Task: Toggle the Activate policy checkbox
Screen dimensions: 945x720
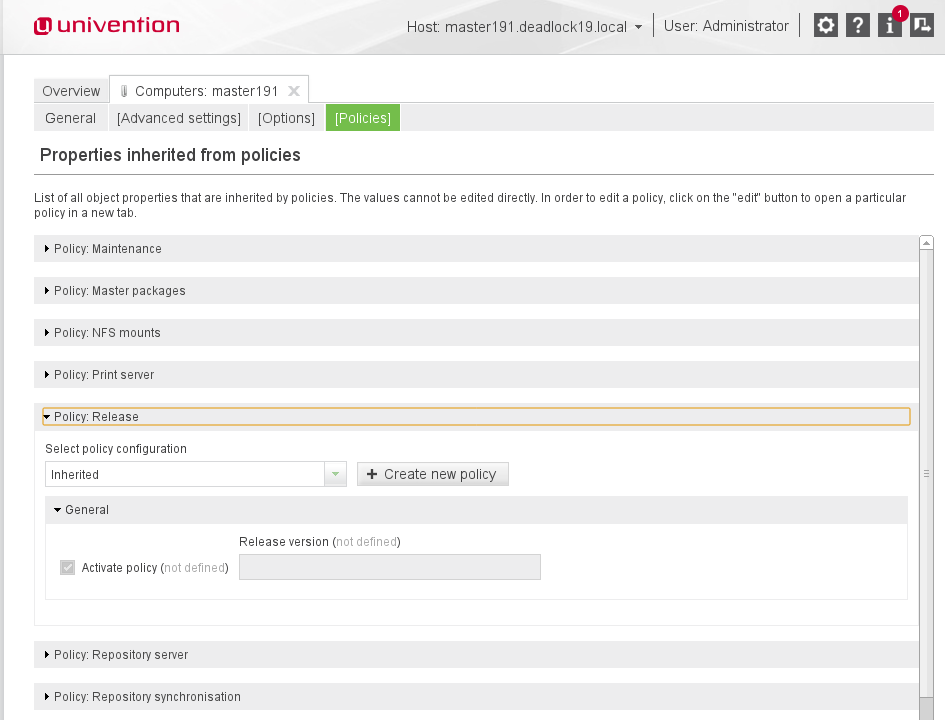Action: (x=68, y=568)
